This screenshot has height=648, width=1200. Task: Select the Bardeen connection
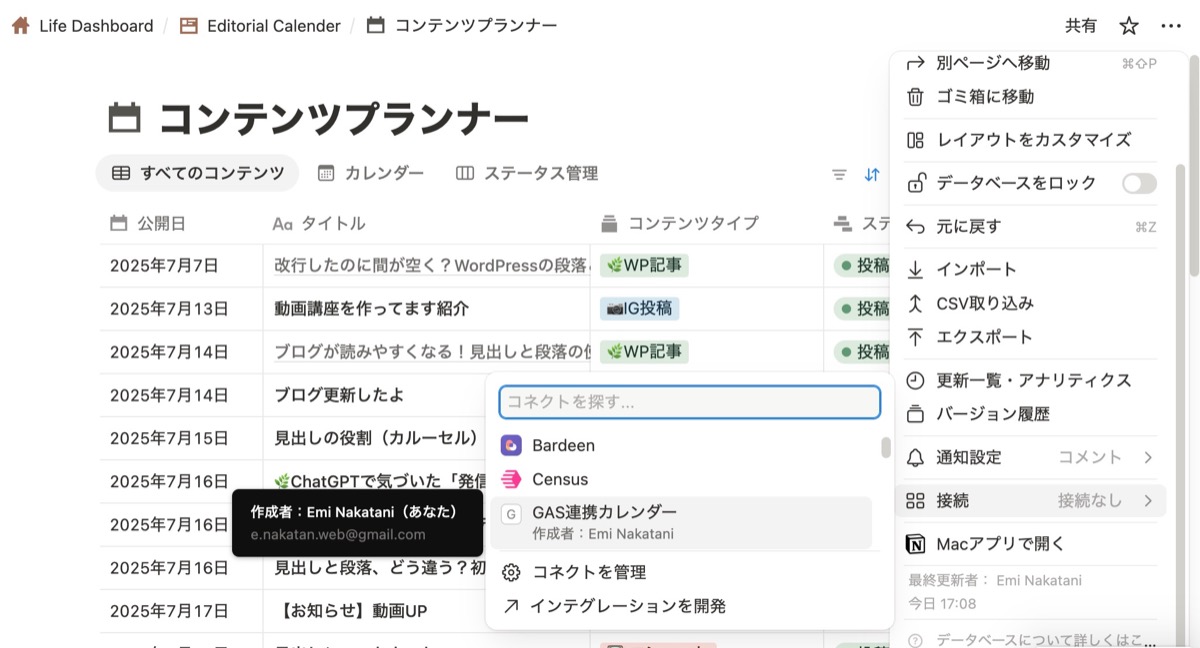pyautogui.click(x=563, y=446)
